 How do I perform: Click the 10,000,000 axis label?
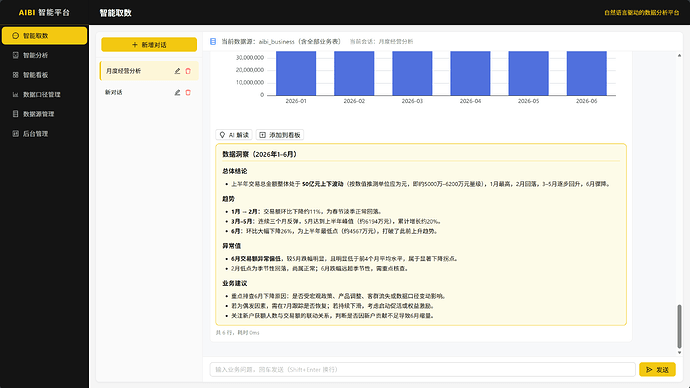pyautogui.click(x=250, y=83)
